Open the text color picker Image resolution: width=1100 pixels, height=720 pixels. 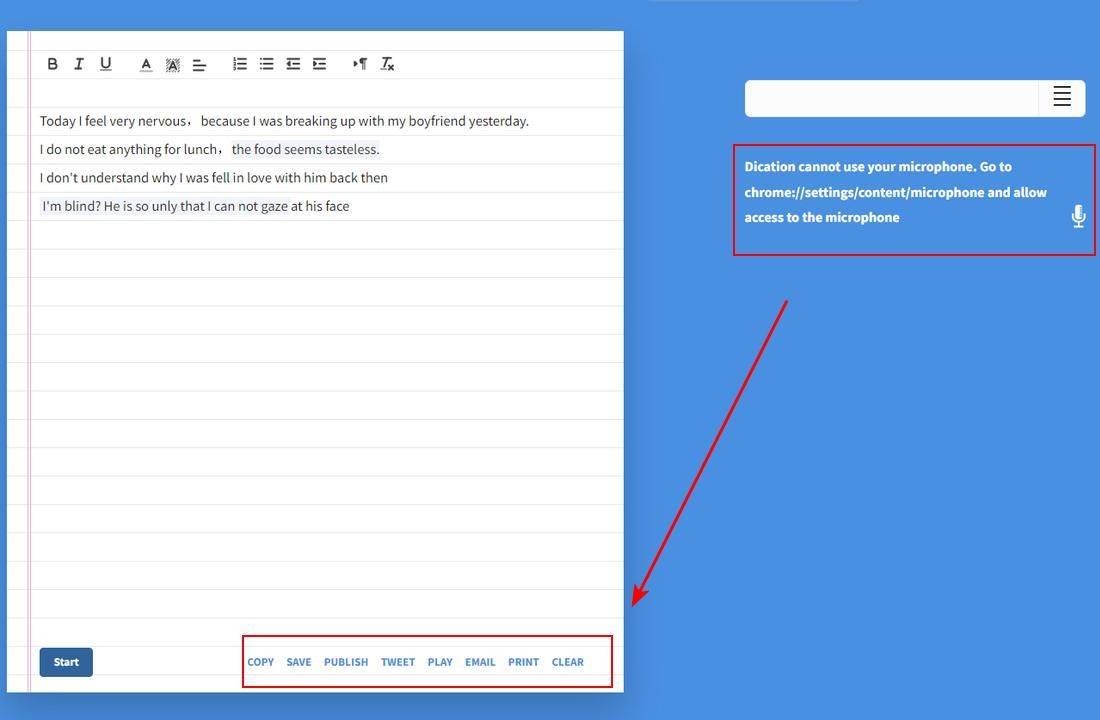point(146,65)
